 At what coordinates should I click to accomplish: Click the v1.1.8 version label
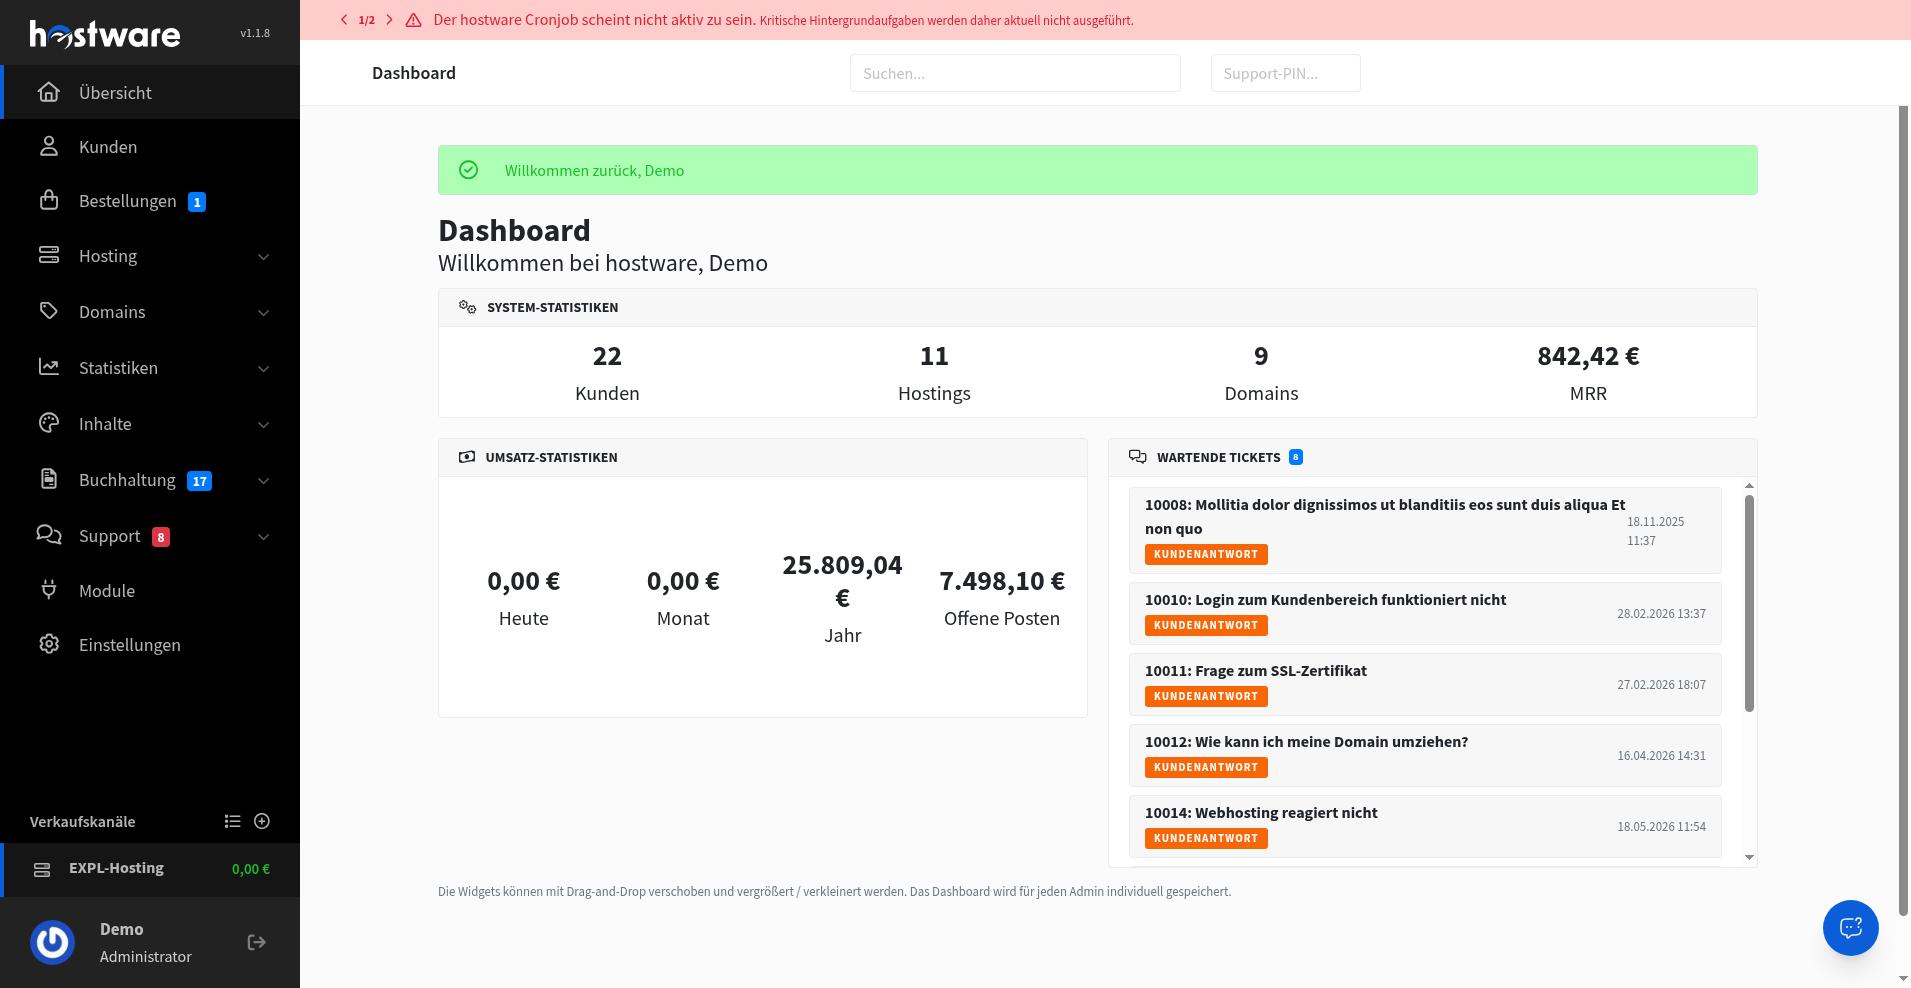point(255,33)
